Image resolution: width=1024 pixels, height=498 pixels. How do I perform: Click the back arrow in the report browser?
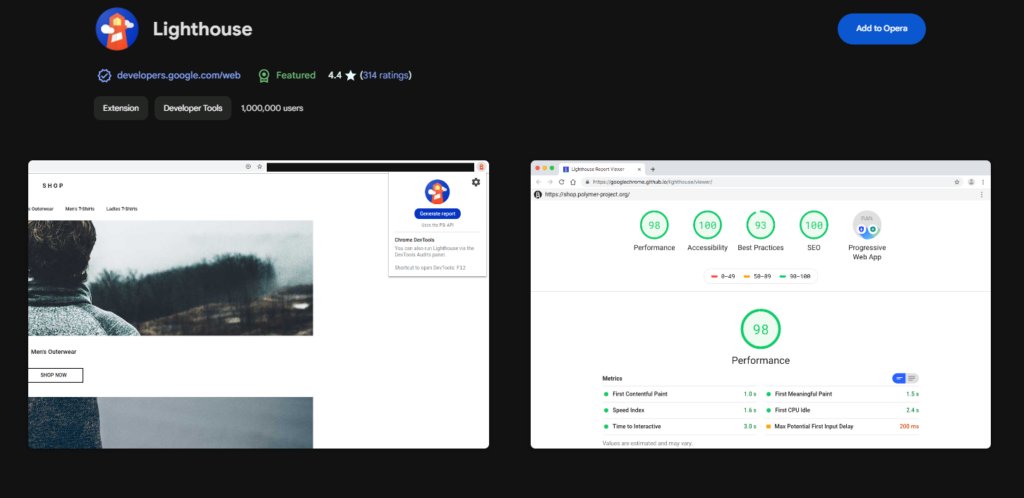(x=539, y=182)
